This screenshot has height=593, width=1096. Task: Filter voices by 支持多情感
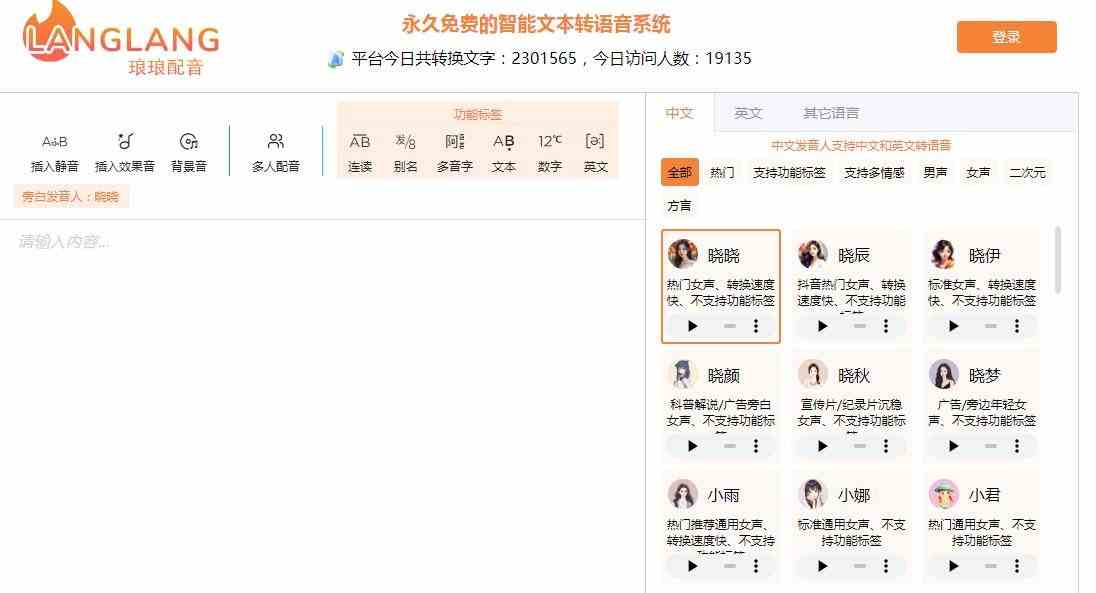(x=874, y=172)
